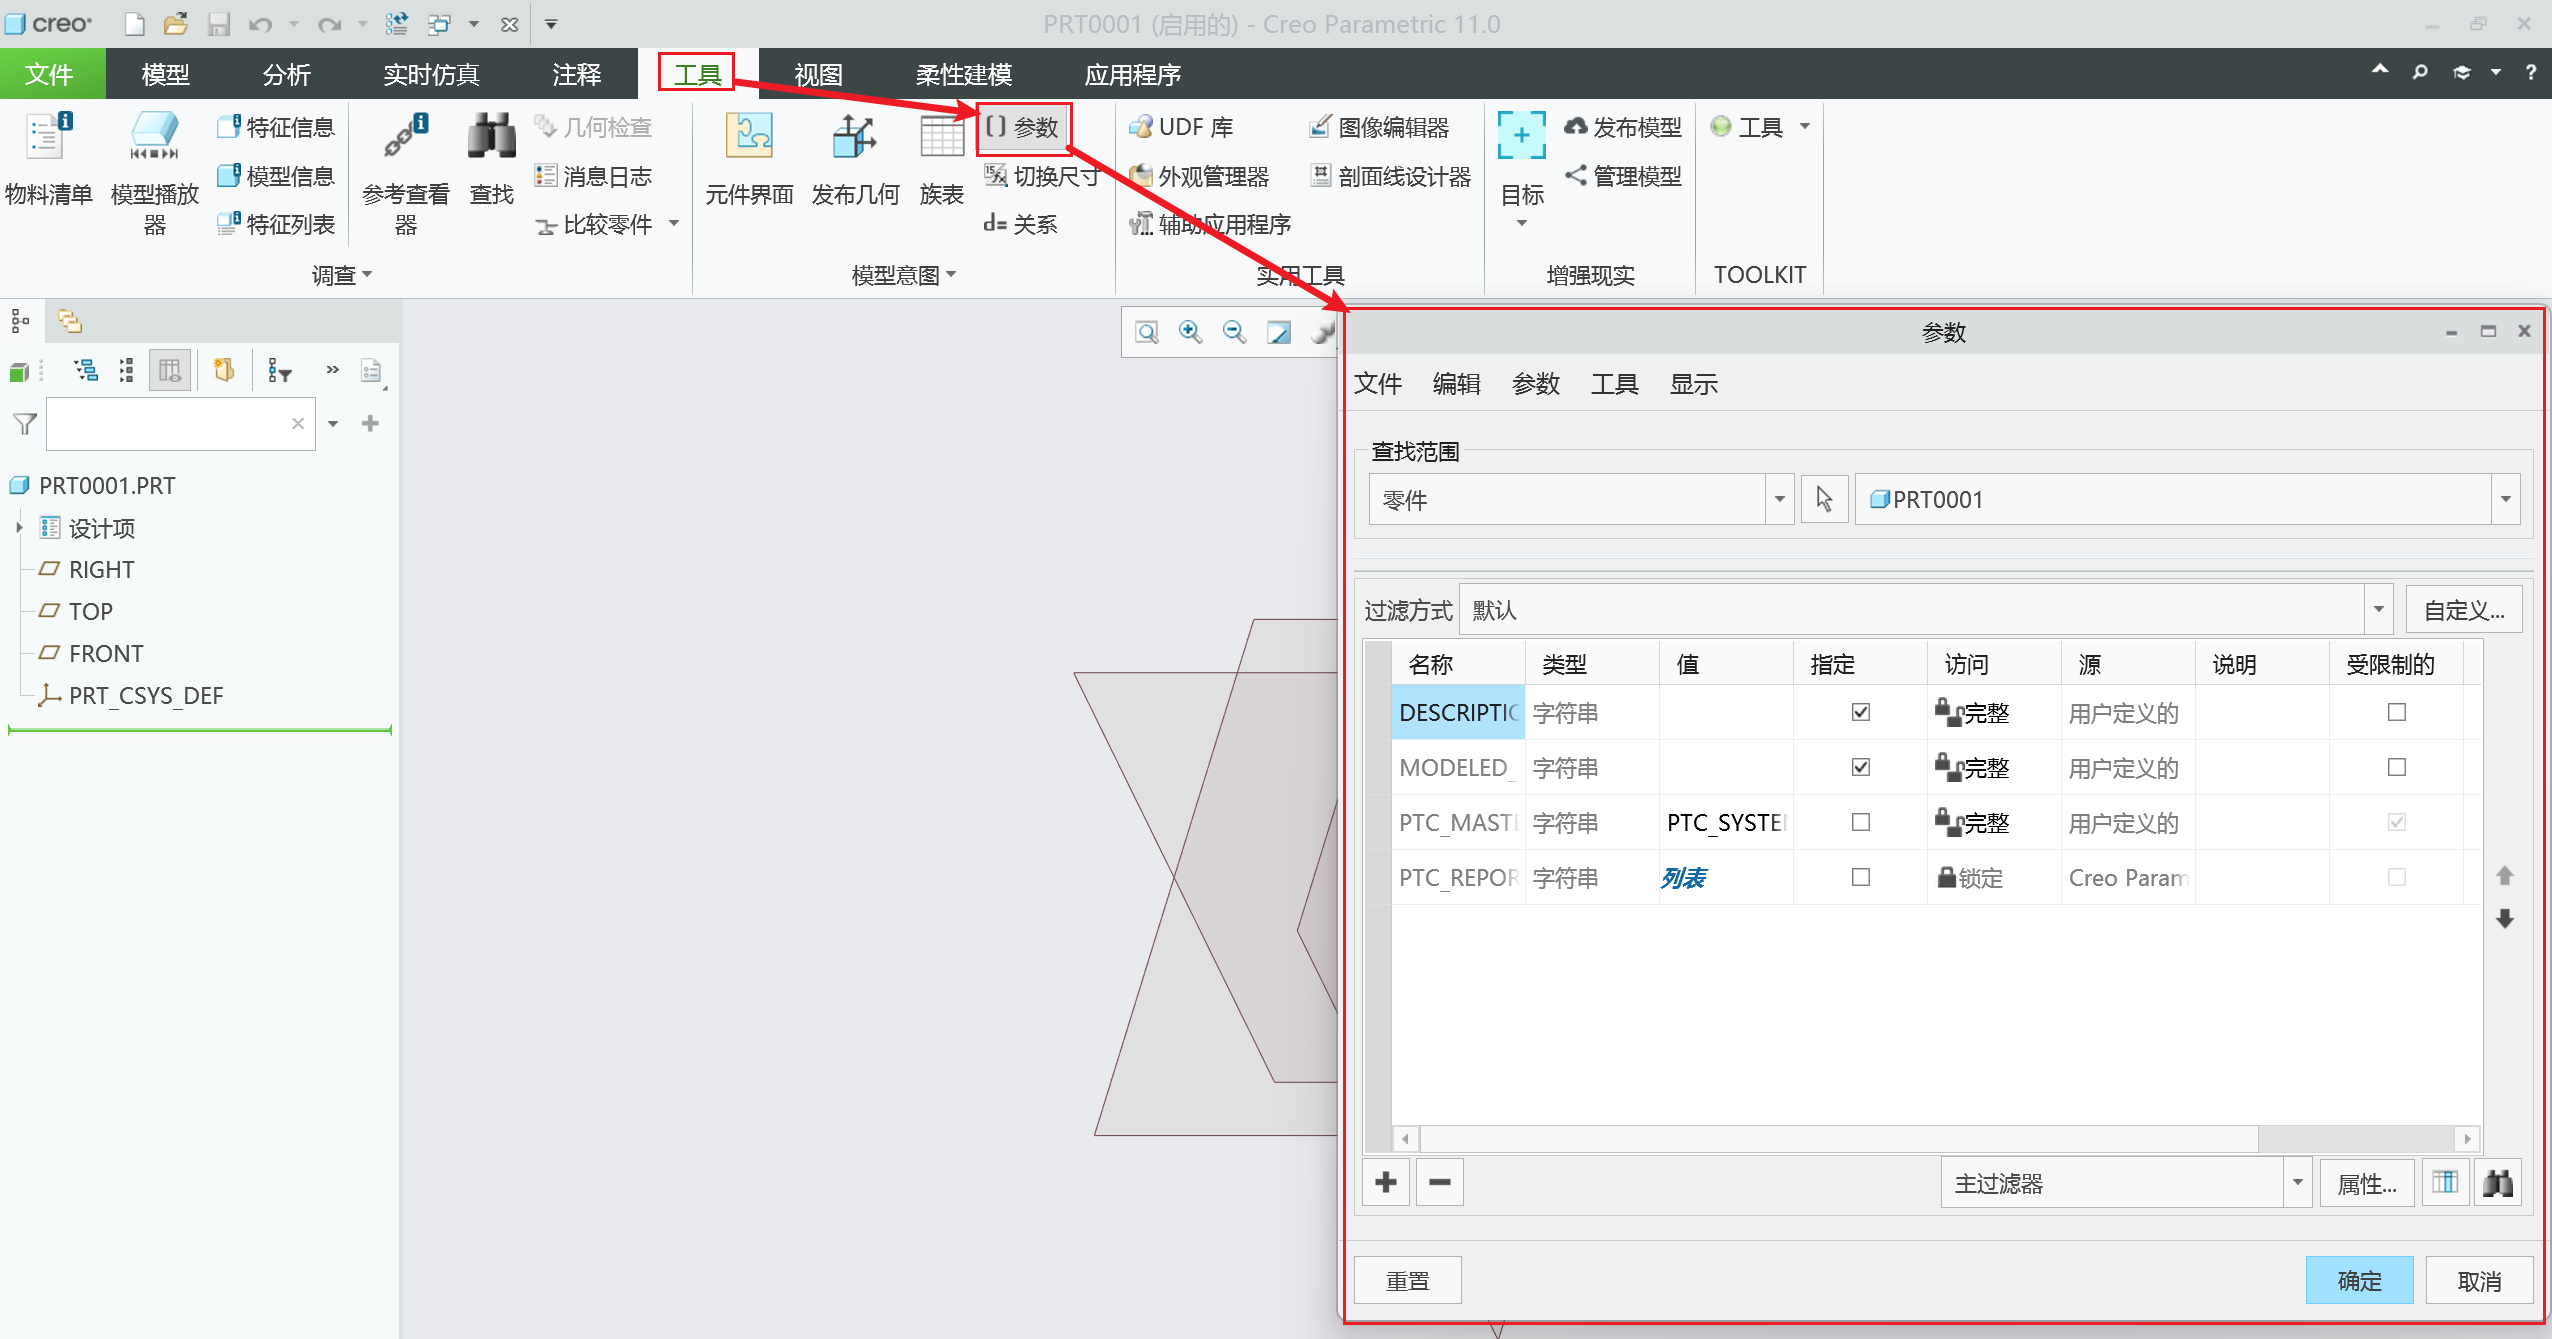Image resolution: width=2552 pixels, height=1339 pixels.
Task: Add a new parameter with plus button
Action: point(1386,1182)
